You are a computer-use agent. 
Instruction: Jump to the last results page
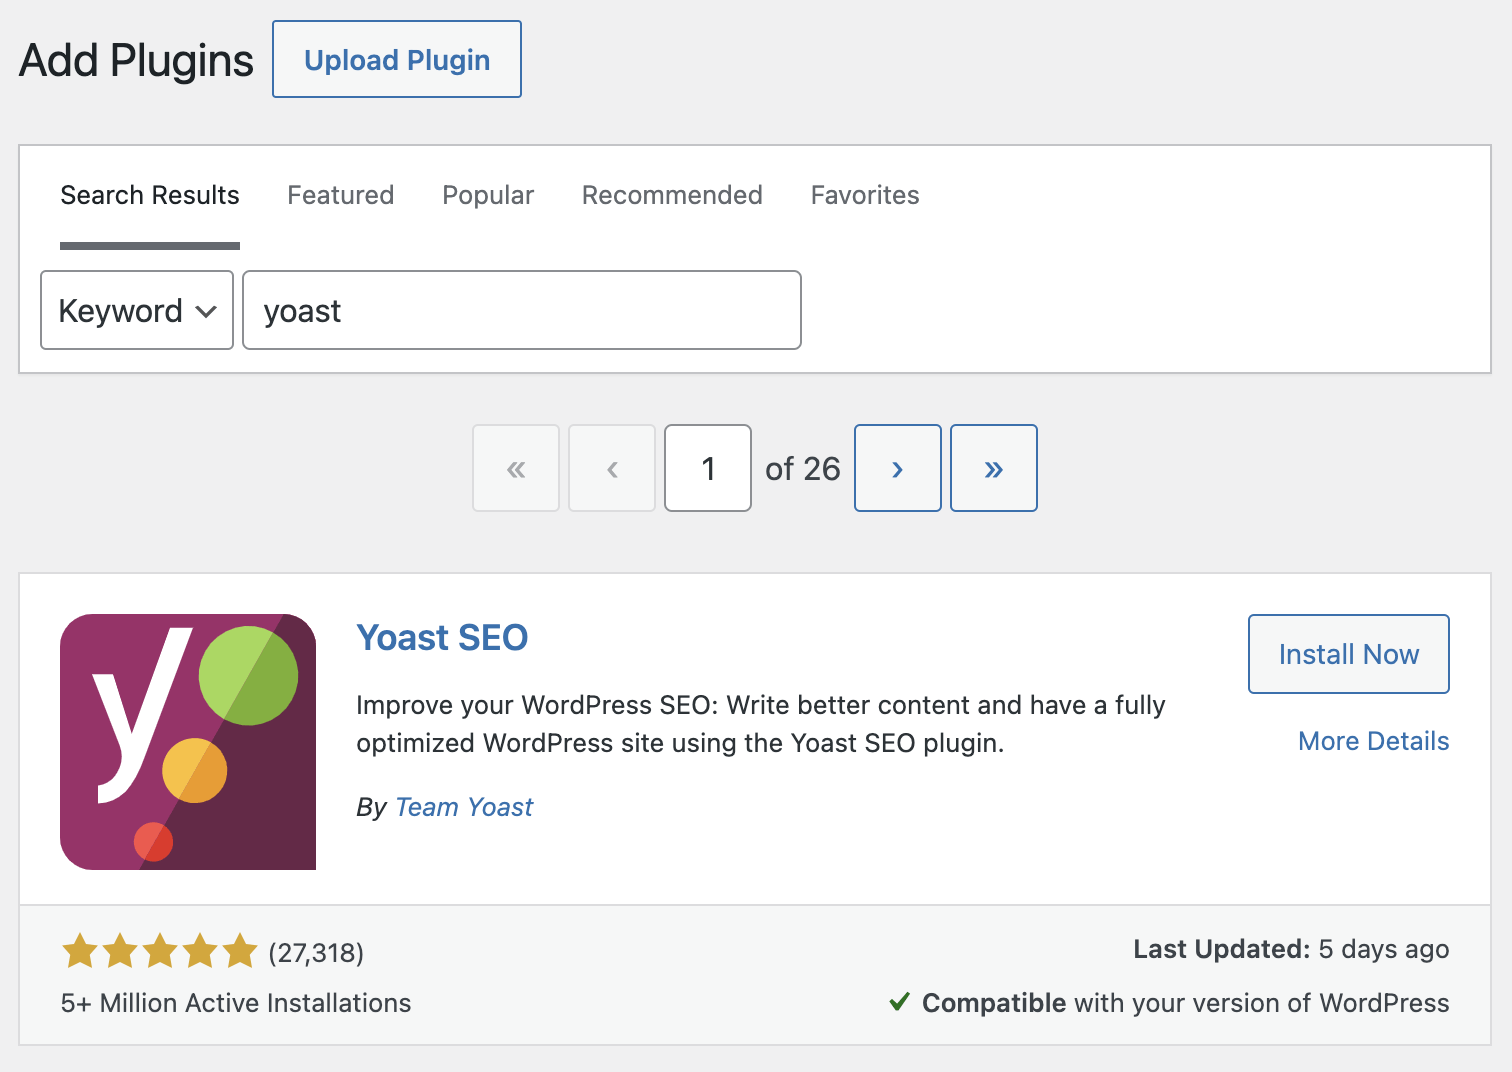pyautogui.click(x=993, y=468)
